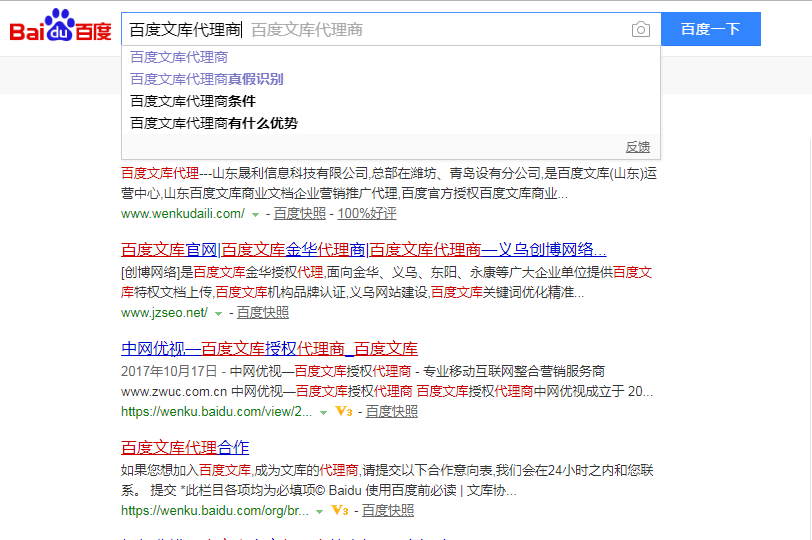Screen dimensions: 812x540
Task: Click the Baidu logo
Action: click(x=61, y=26)
